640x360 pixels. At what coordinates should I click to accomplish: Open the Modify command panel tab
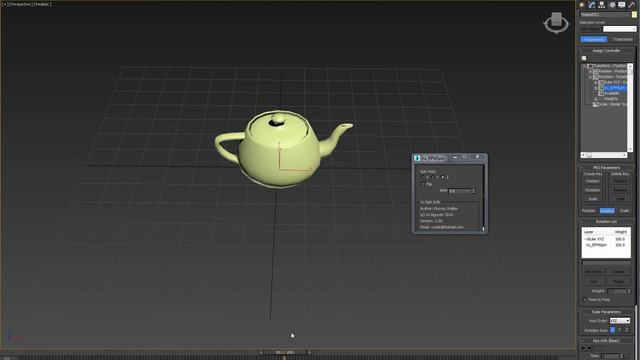[591, 5]
